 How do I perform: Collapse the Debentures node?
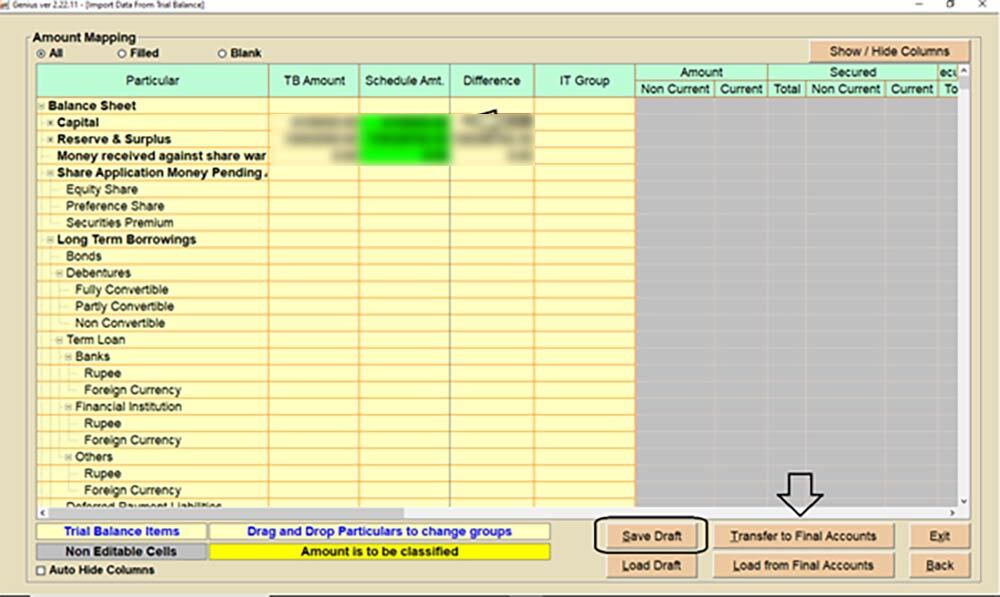59,273
